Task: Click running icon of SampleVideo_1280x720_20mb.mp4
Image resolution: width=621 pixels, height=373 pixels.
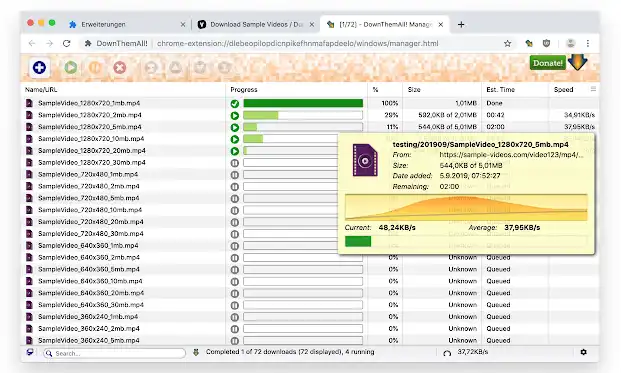Action: [x=234, y=151]
